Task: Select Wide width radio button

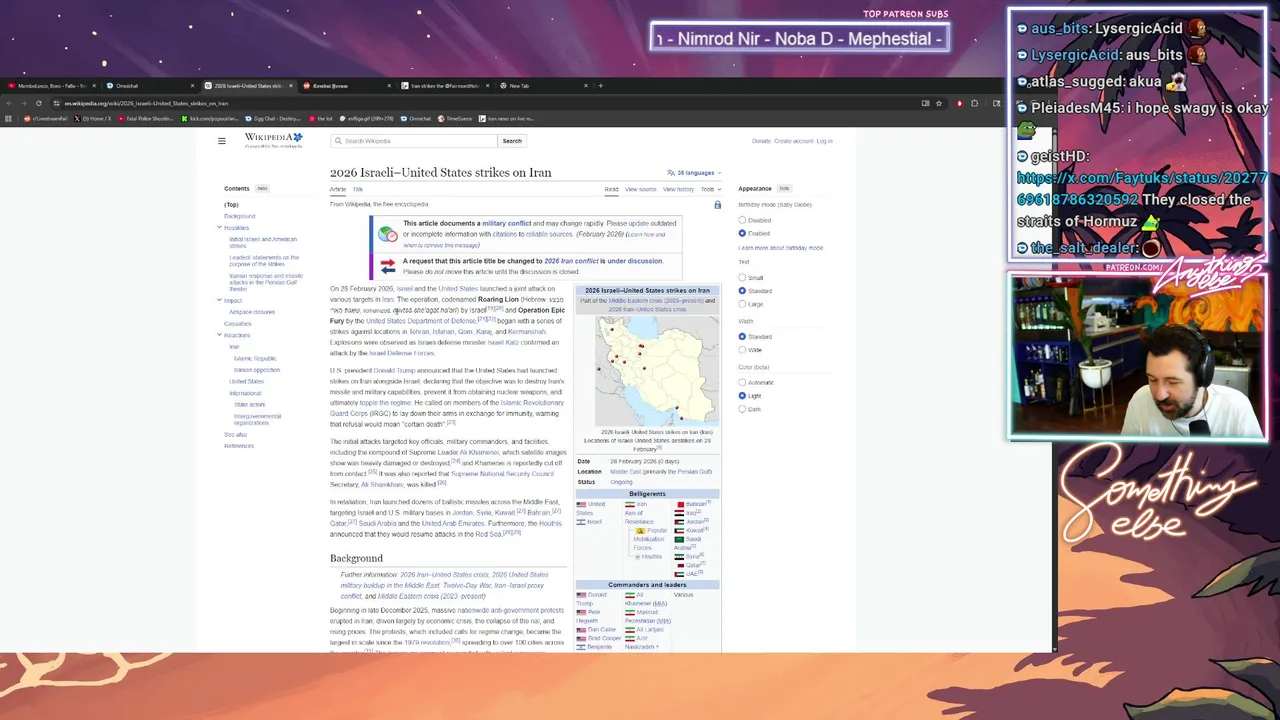Action: 742,350
